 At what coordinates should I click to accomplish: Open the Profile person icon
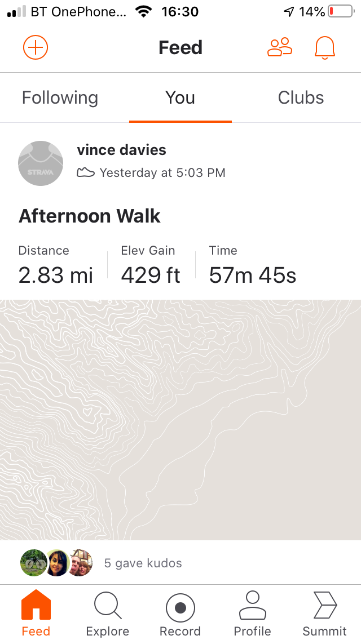click(252, 605)
